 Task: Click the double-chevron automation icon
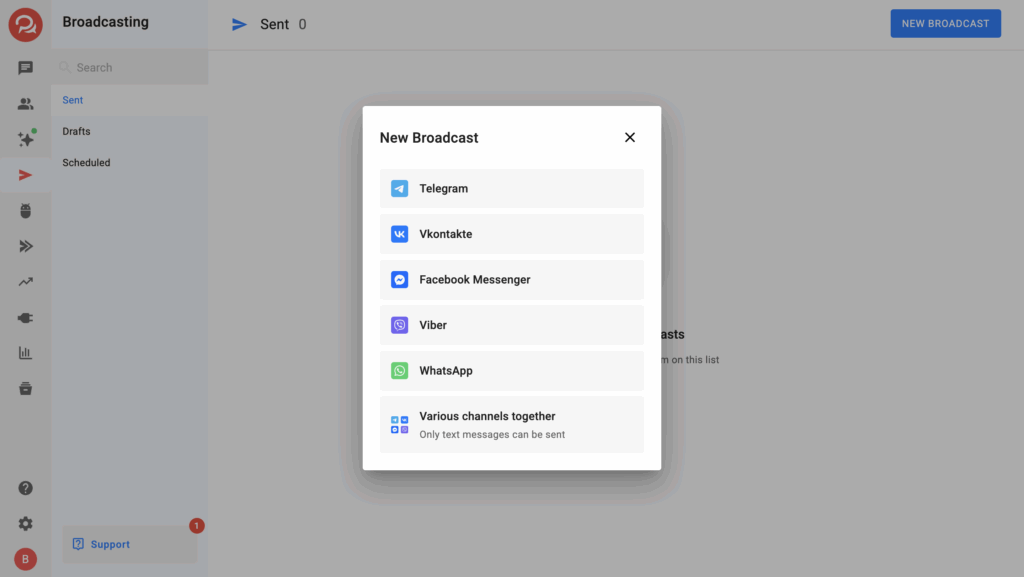click(x=25, y=246)
